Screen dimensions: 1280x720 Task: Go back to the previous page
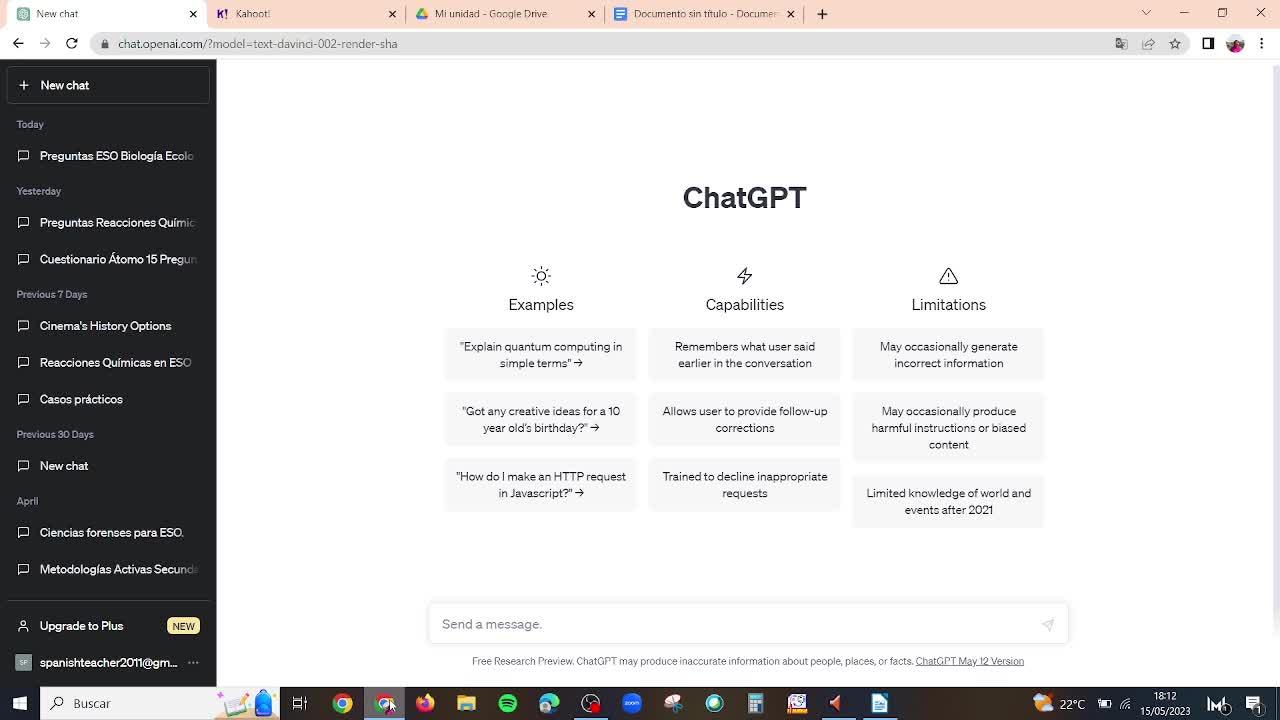tap(18, 44)
